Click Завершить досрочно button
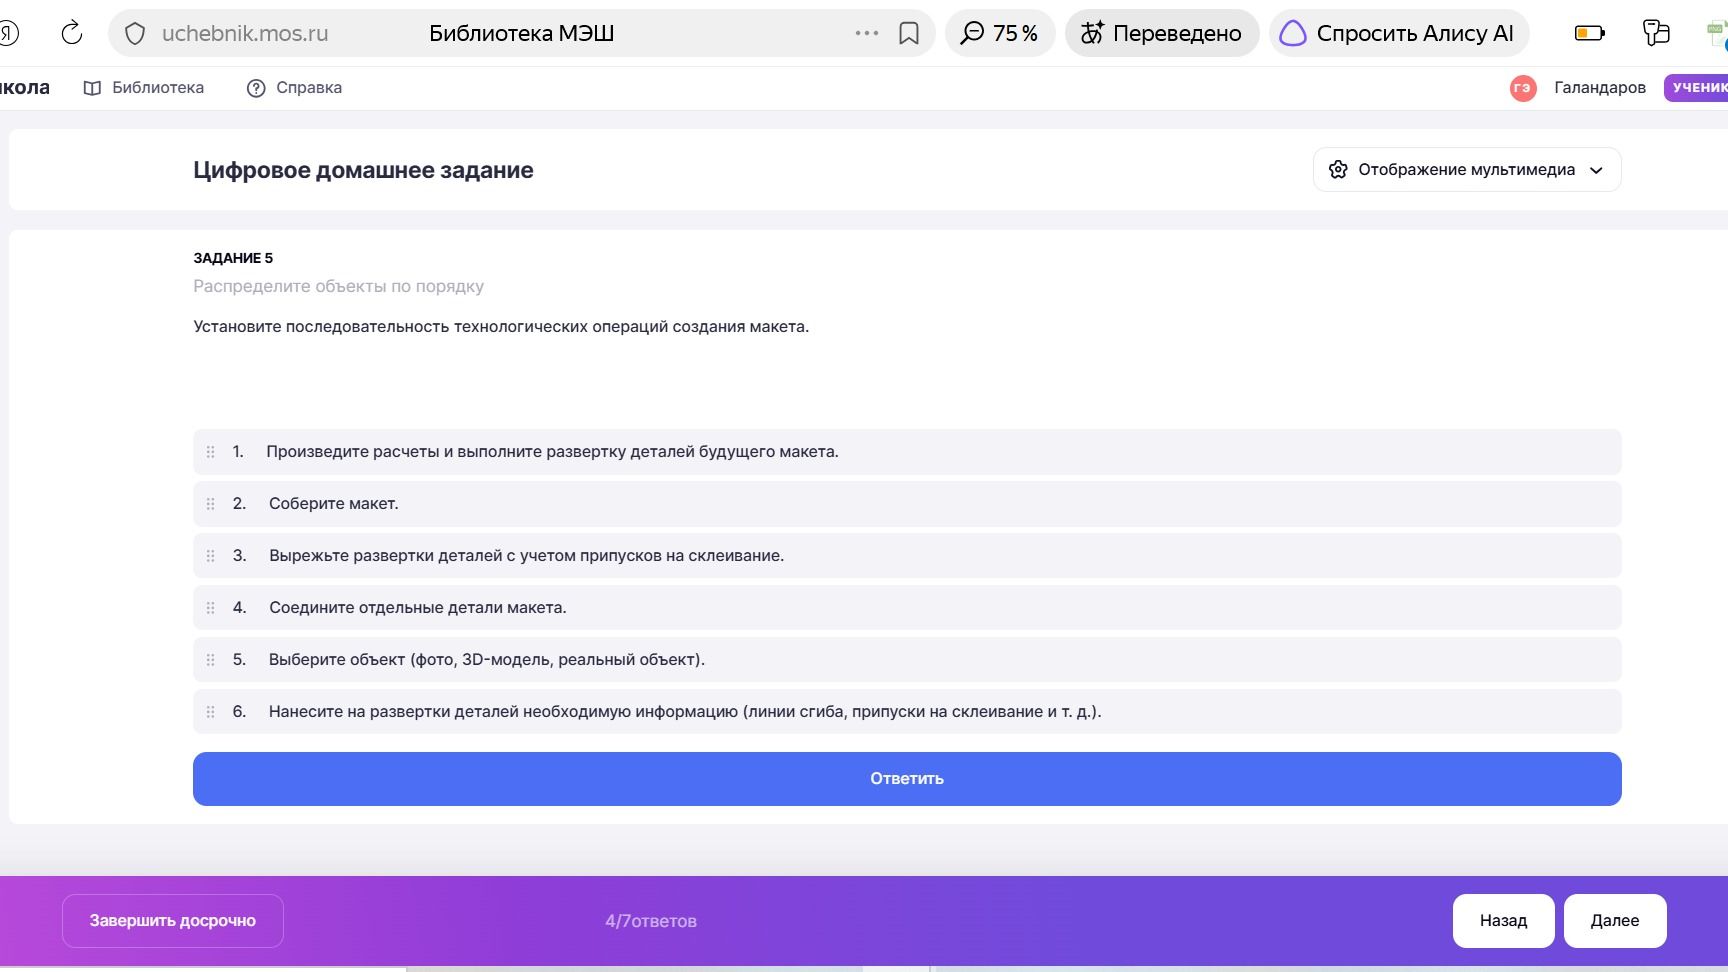 point(173,921)
